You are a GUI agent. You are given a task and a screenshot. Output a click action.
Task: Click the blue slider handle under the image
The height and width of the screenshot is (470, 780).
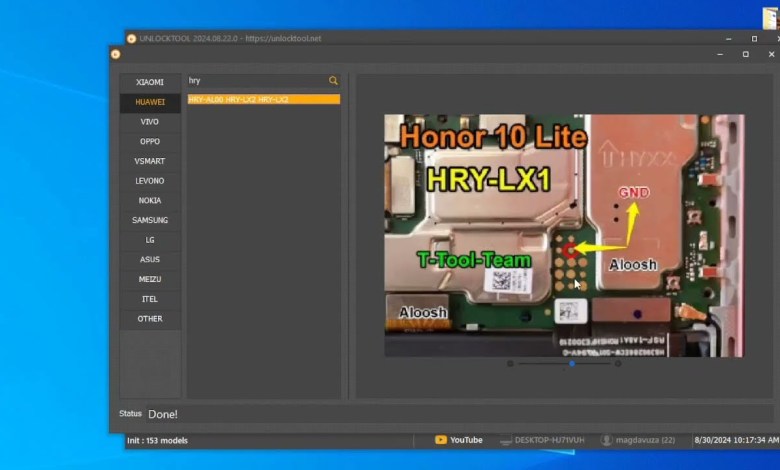pos(572,364)
